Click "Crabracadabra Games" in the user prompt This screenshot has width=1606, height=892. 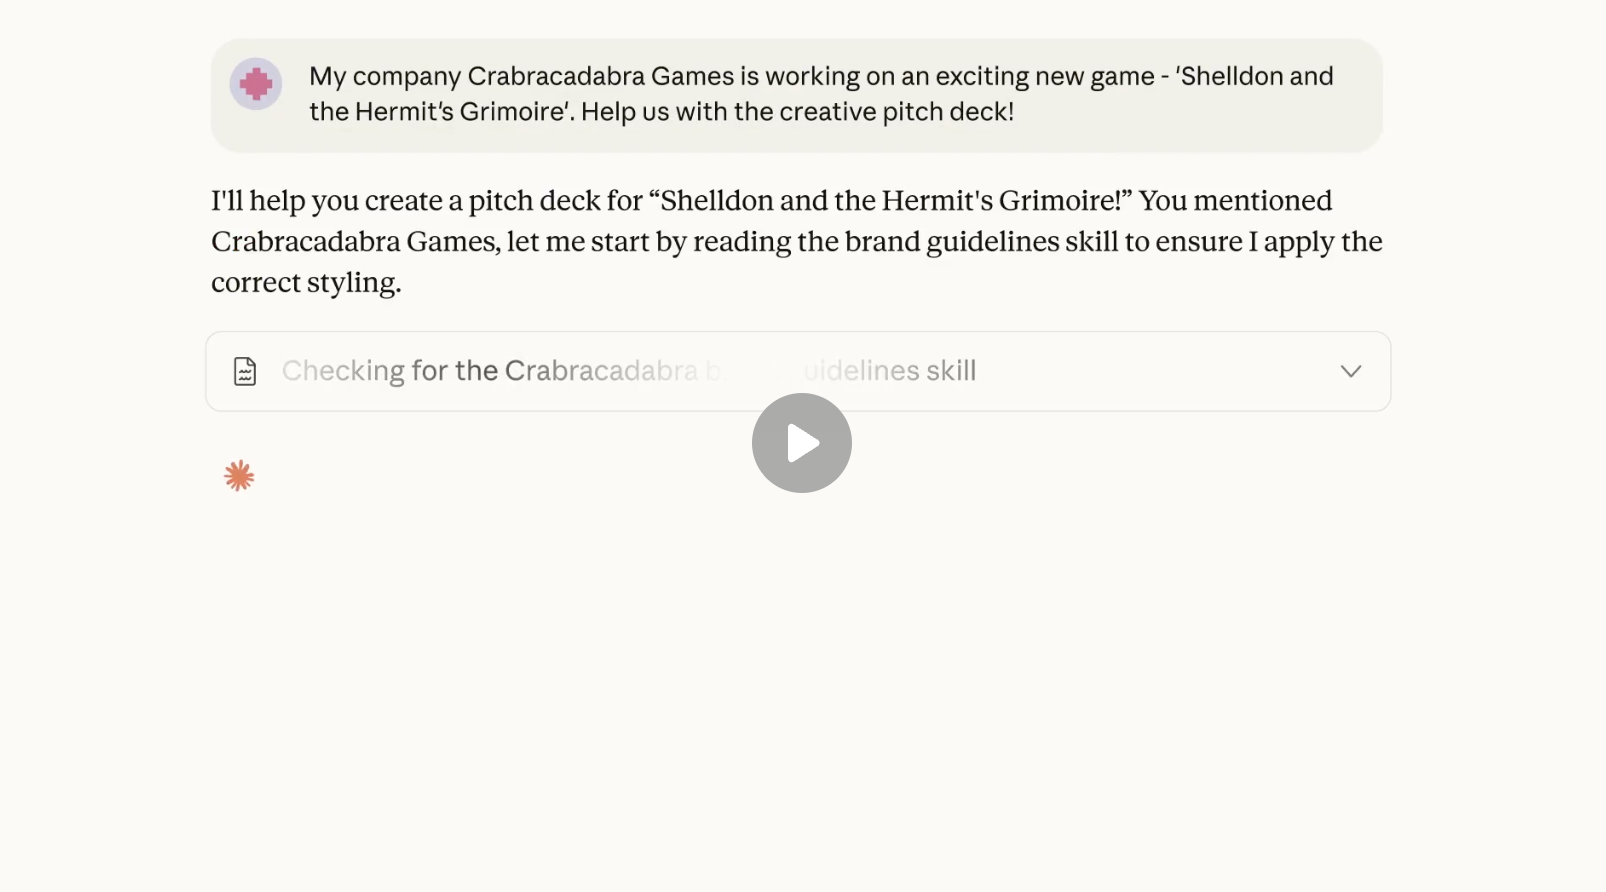pos(600,77)
